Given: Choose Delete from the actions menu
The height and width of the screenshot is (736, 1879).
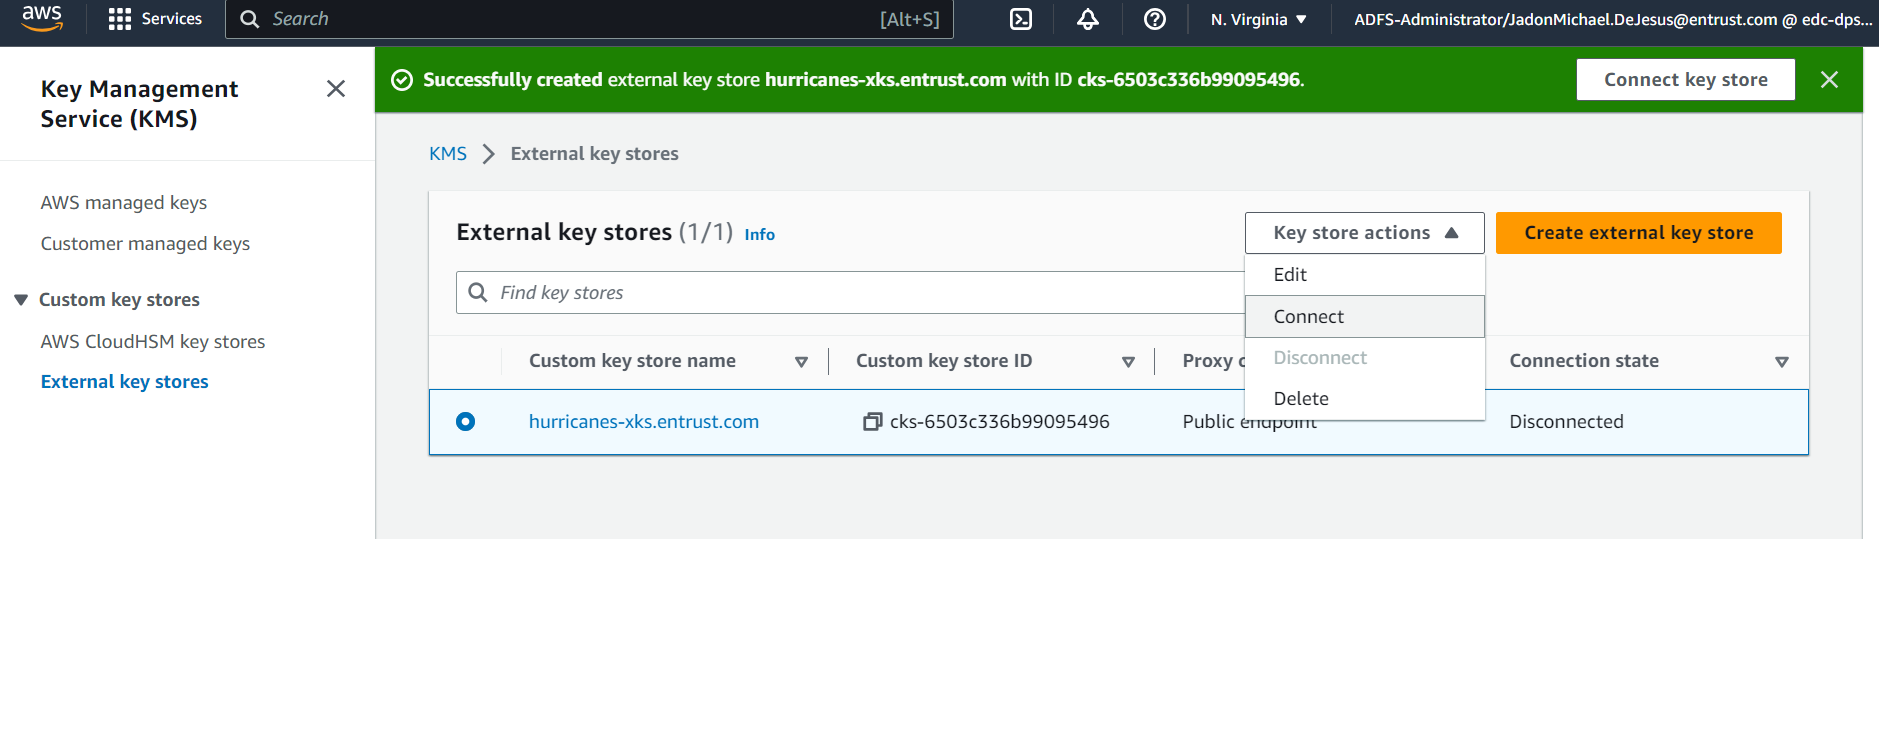Looking at the screenshot, I should click(1364, 399).
